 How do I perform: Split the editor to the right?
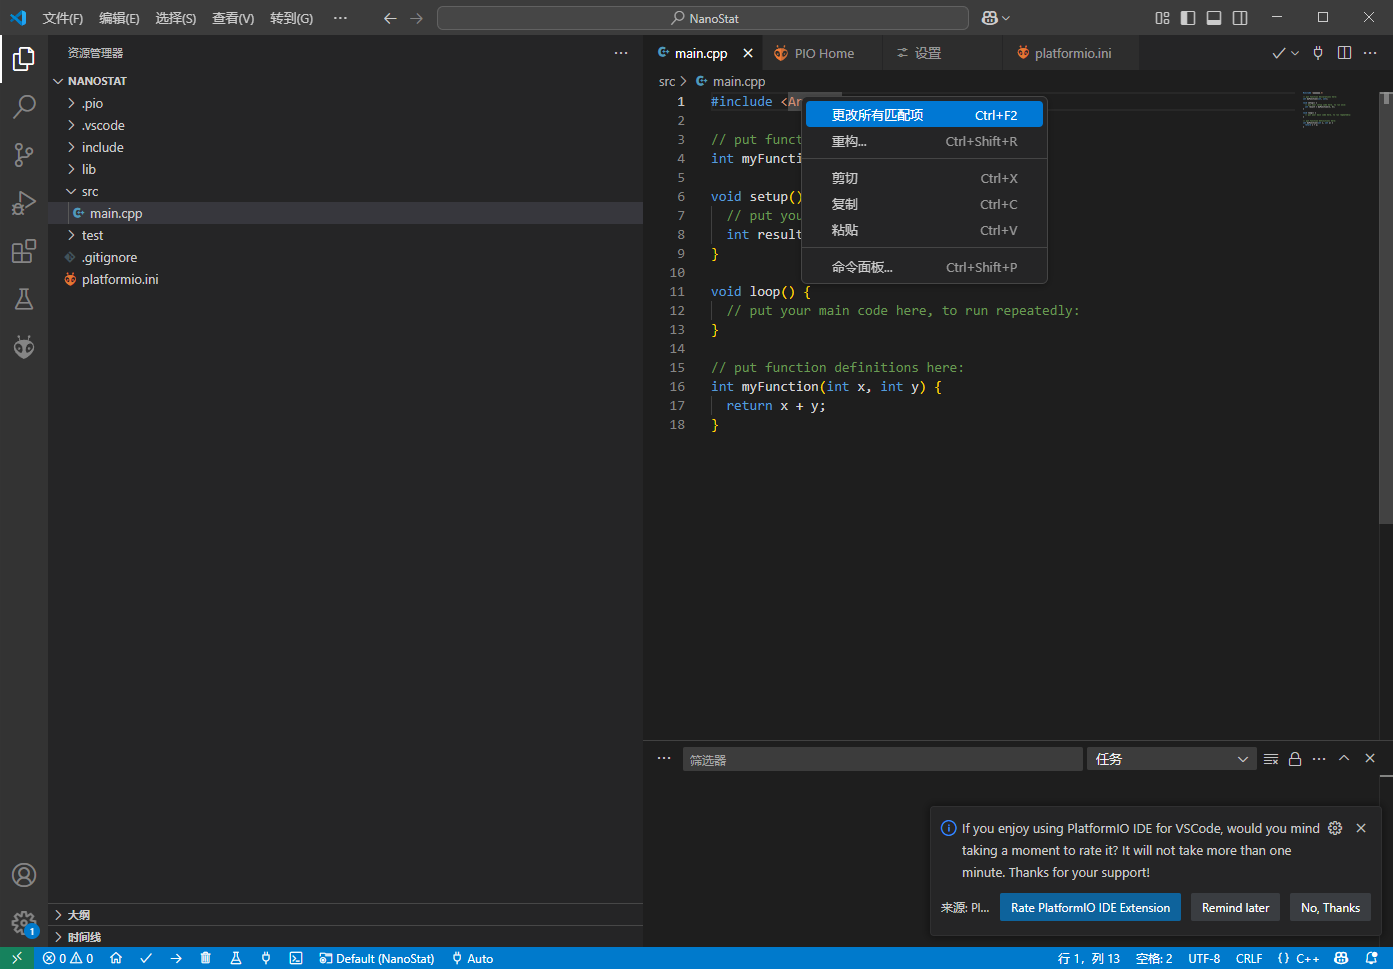pyautogui.click(x=1344, y=53)
